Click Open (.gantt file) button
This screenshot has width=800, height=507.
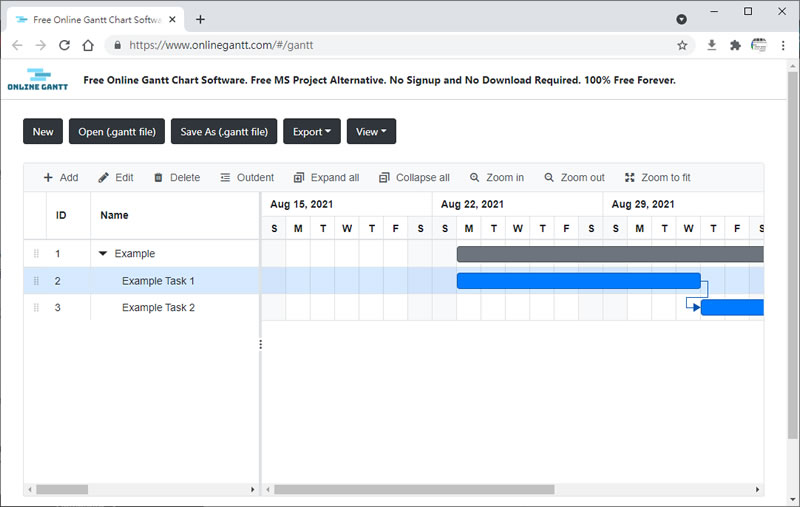click(x=116, y=132)
